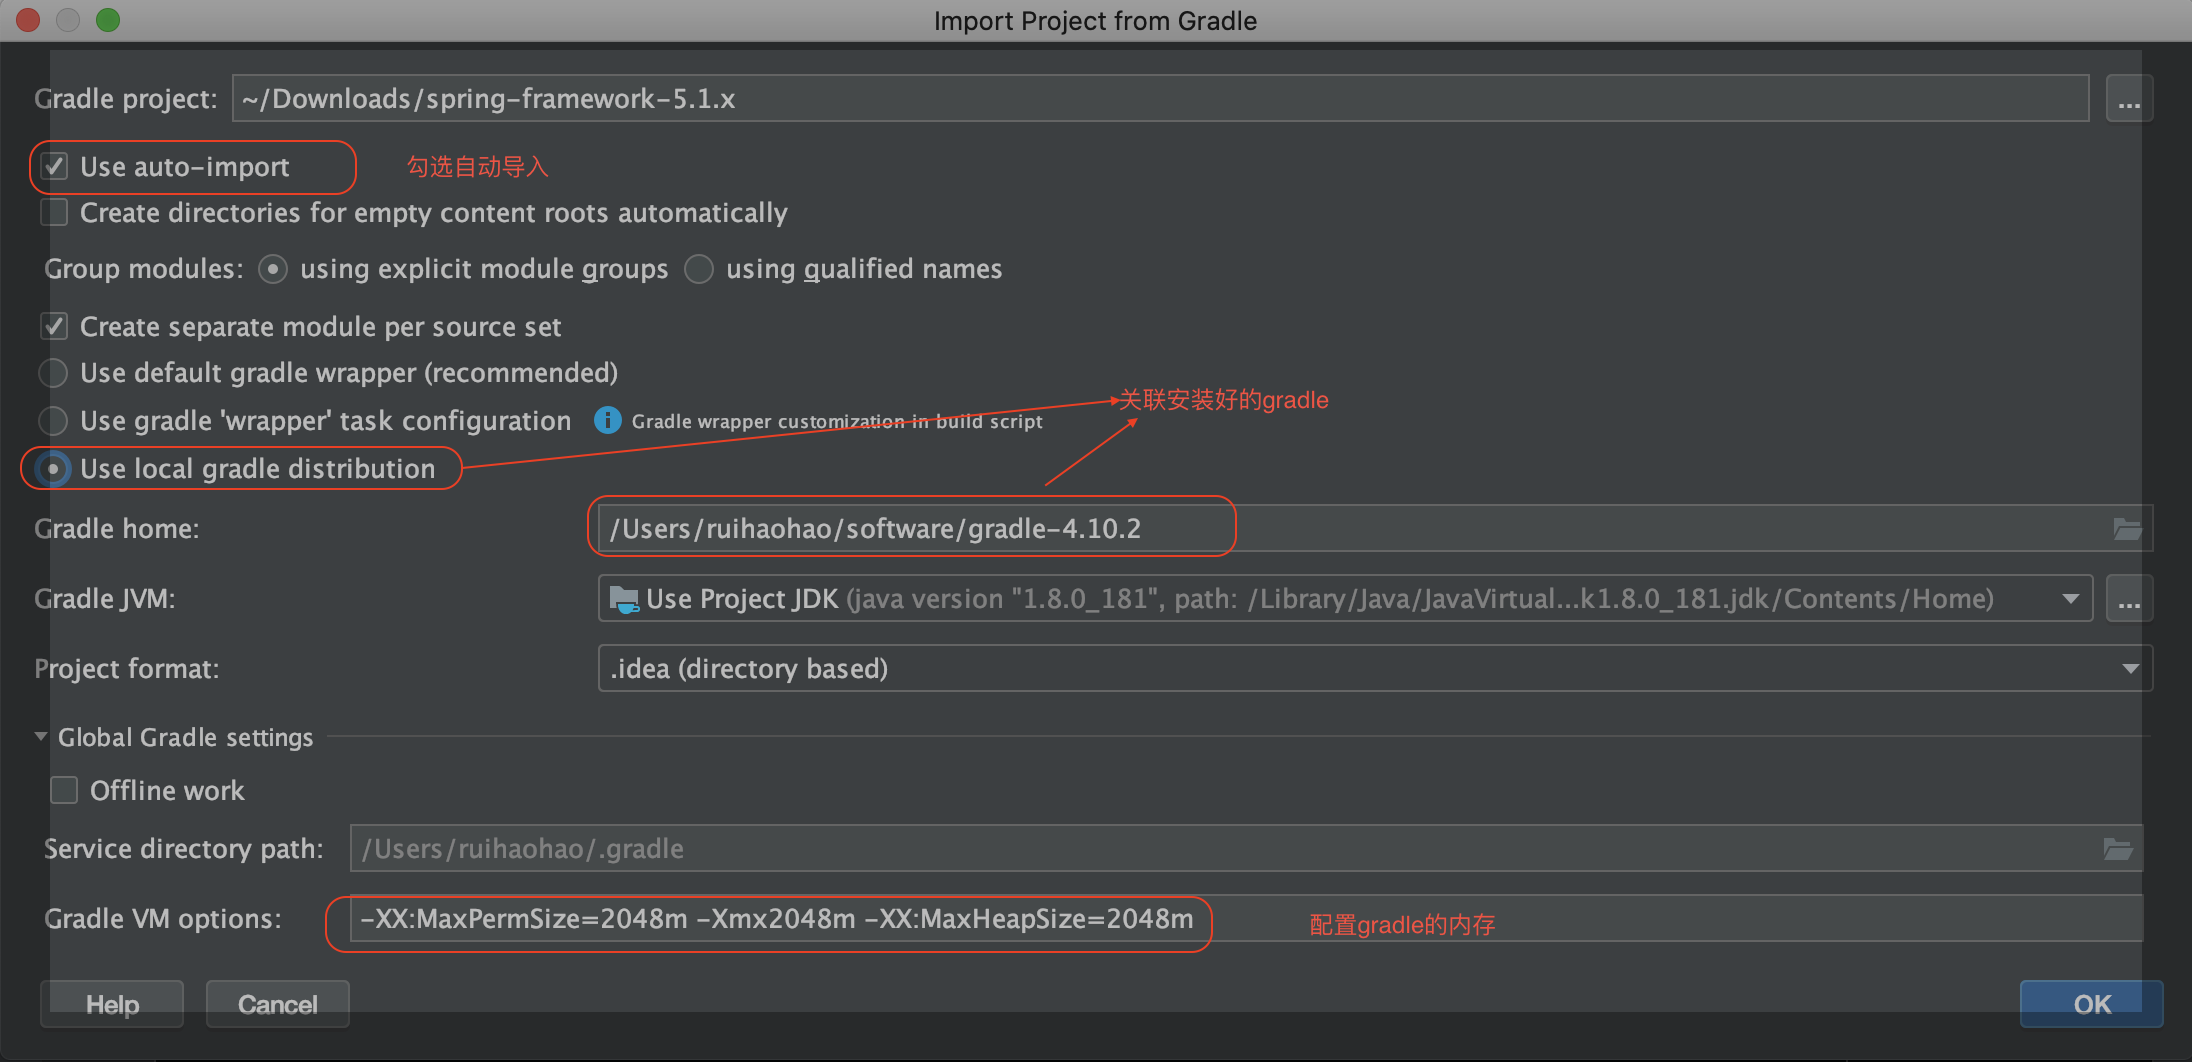
Task: Click the Gradle wrapper customization info icon
Action: 607,421
